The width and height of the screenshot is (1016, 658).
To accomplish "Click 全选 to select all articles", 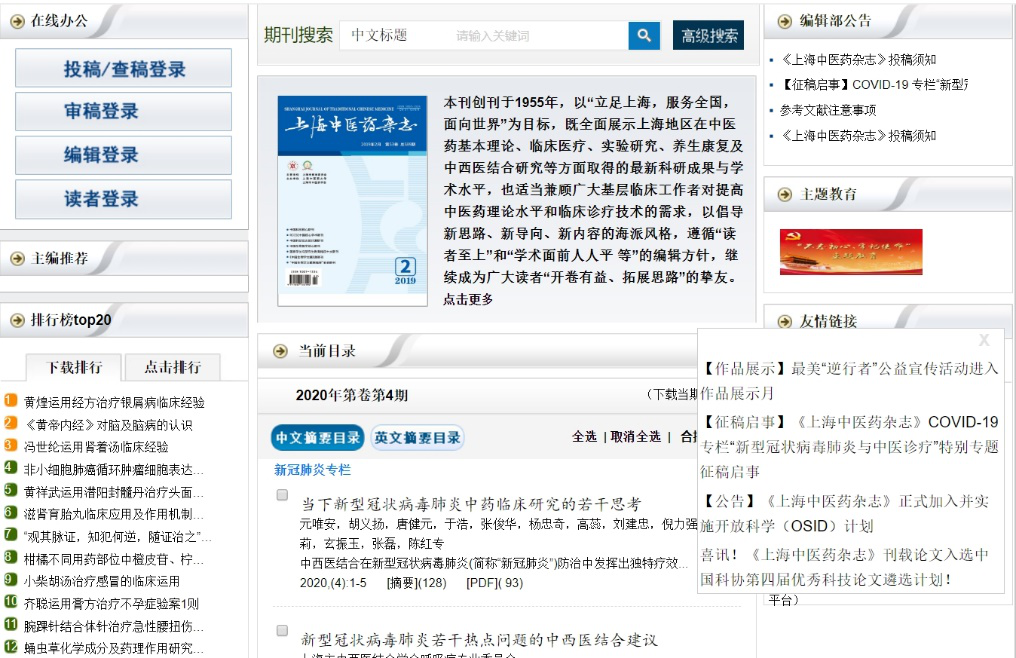I will tap(584, 437).
